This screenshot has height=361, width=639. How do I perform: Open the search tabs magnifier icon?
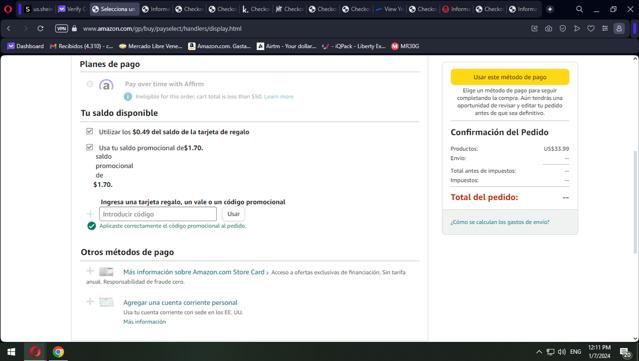(579, 9)
